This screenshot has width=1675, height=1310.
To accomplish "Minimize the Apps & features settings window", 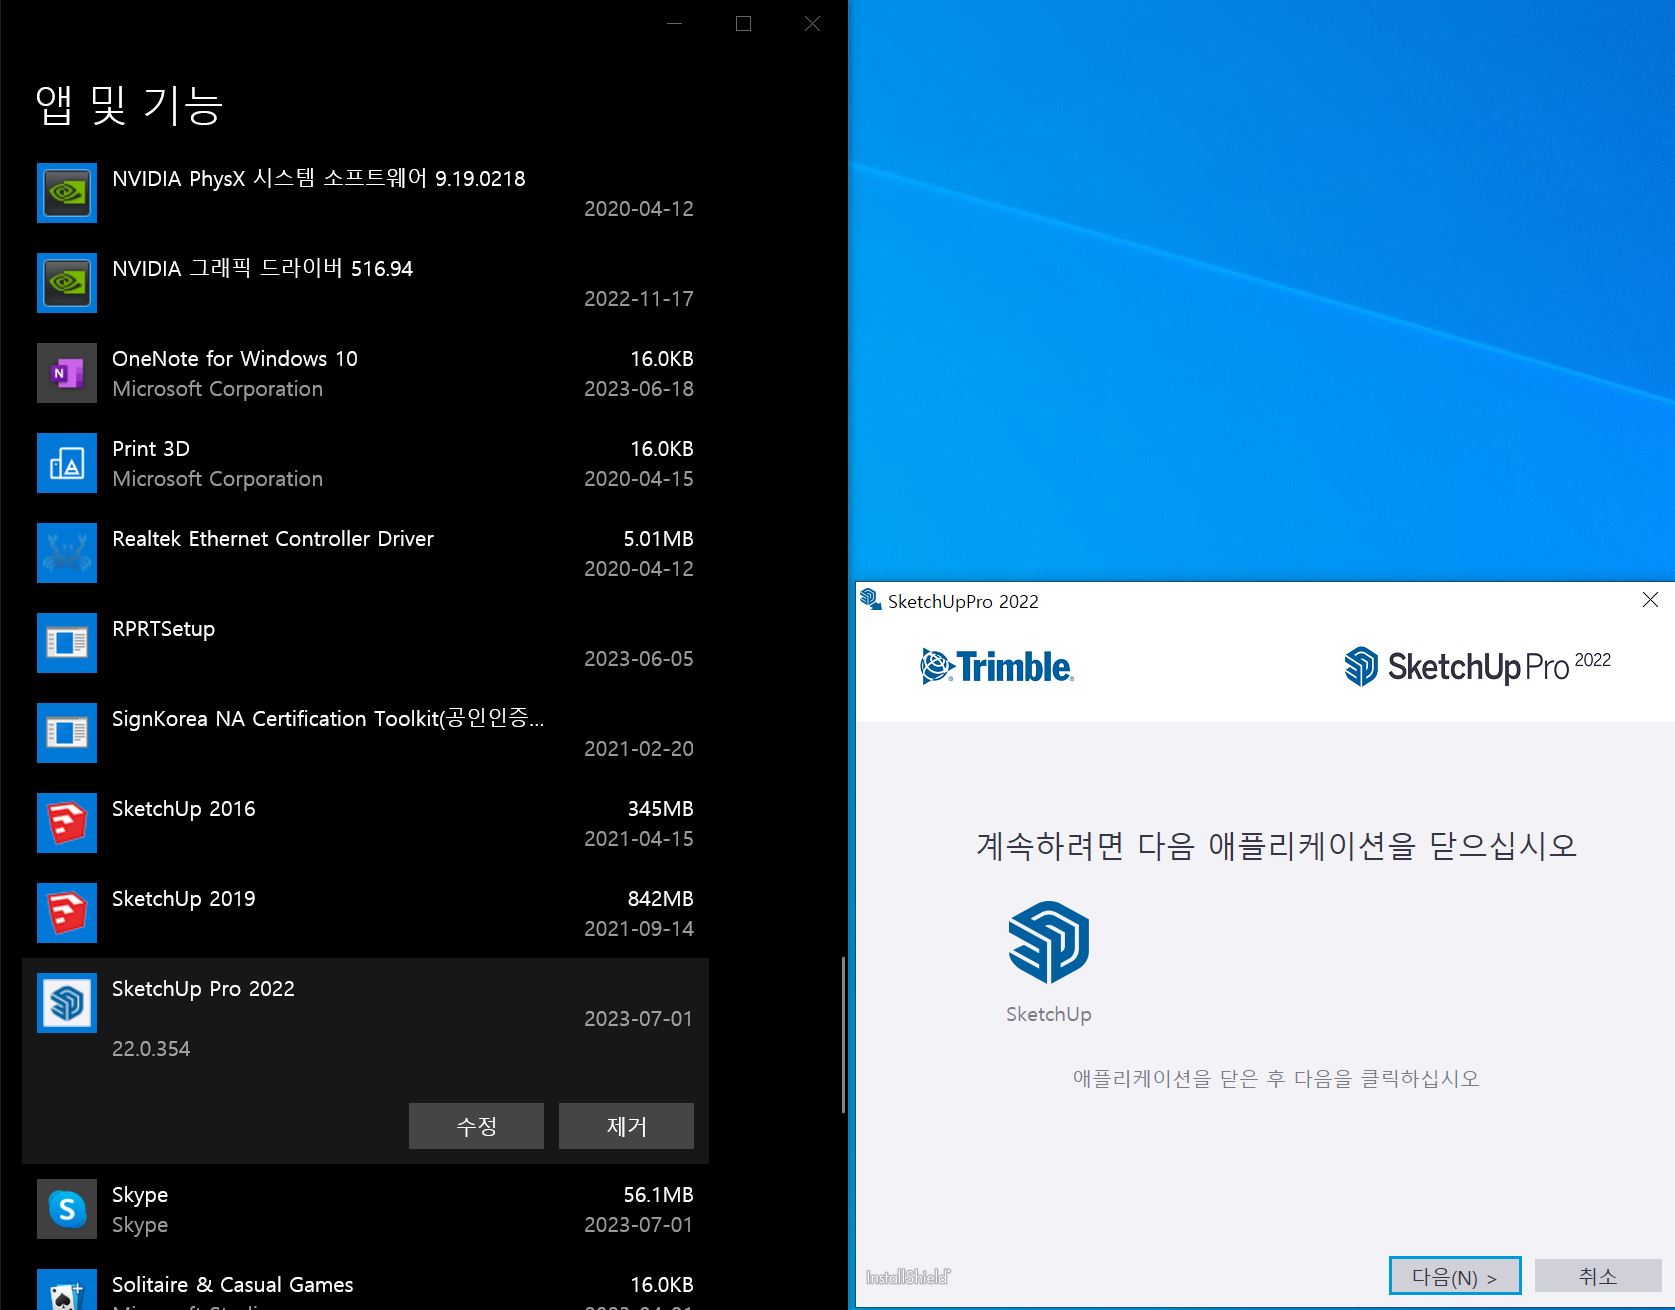I will click(675, 23).
